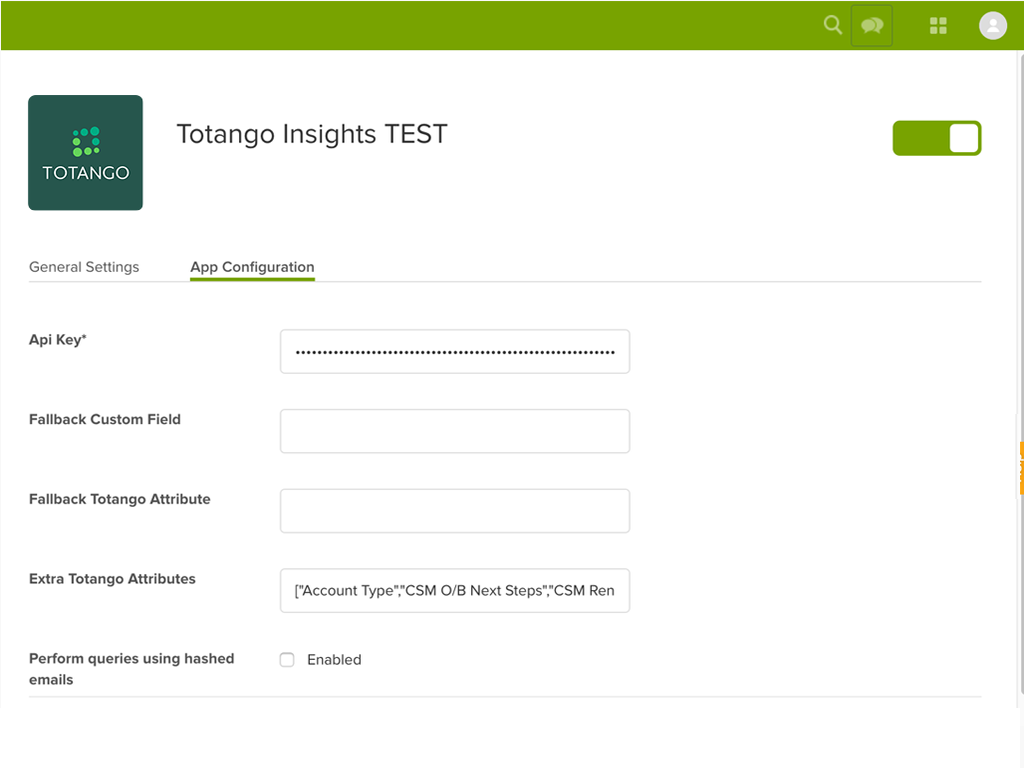The width and height of the screenshot is (1024, 768).
Task: Click into the Api Key field
Action: 455,352
